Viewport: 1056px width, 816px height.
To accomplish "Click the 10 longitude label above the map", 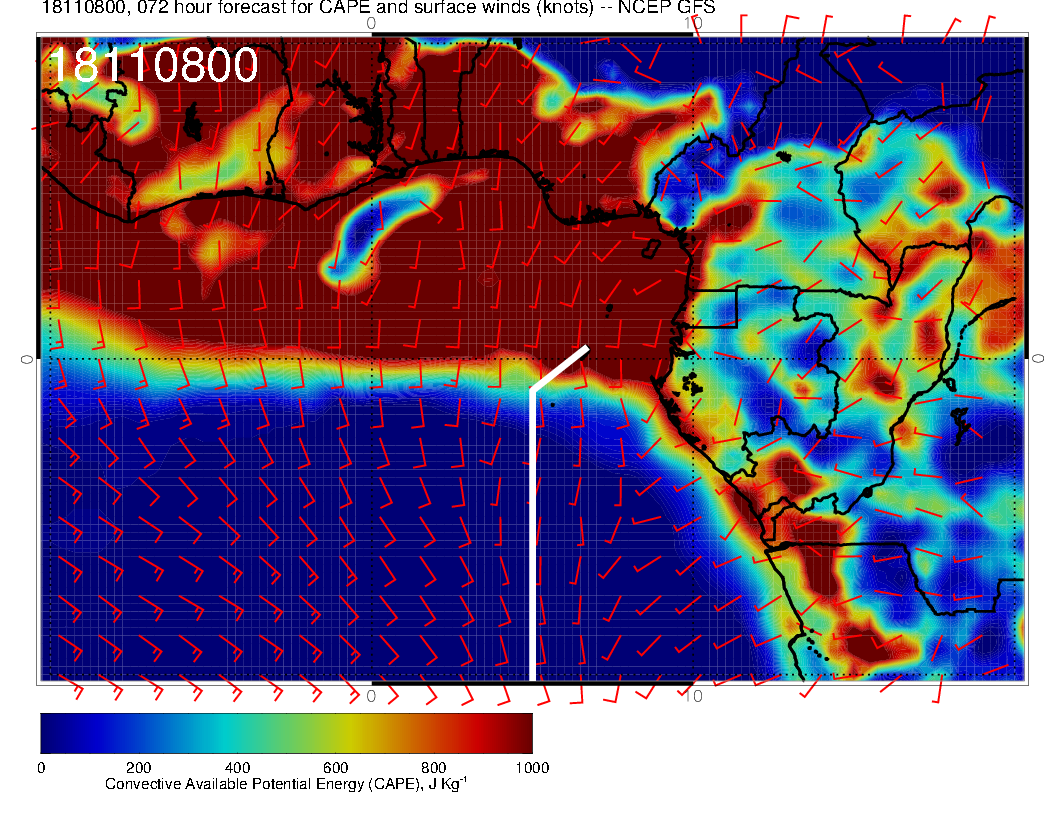I will click(x=697, y=23).
